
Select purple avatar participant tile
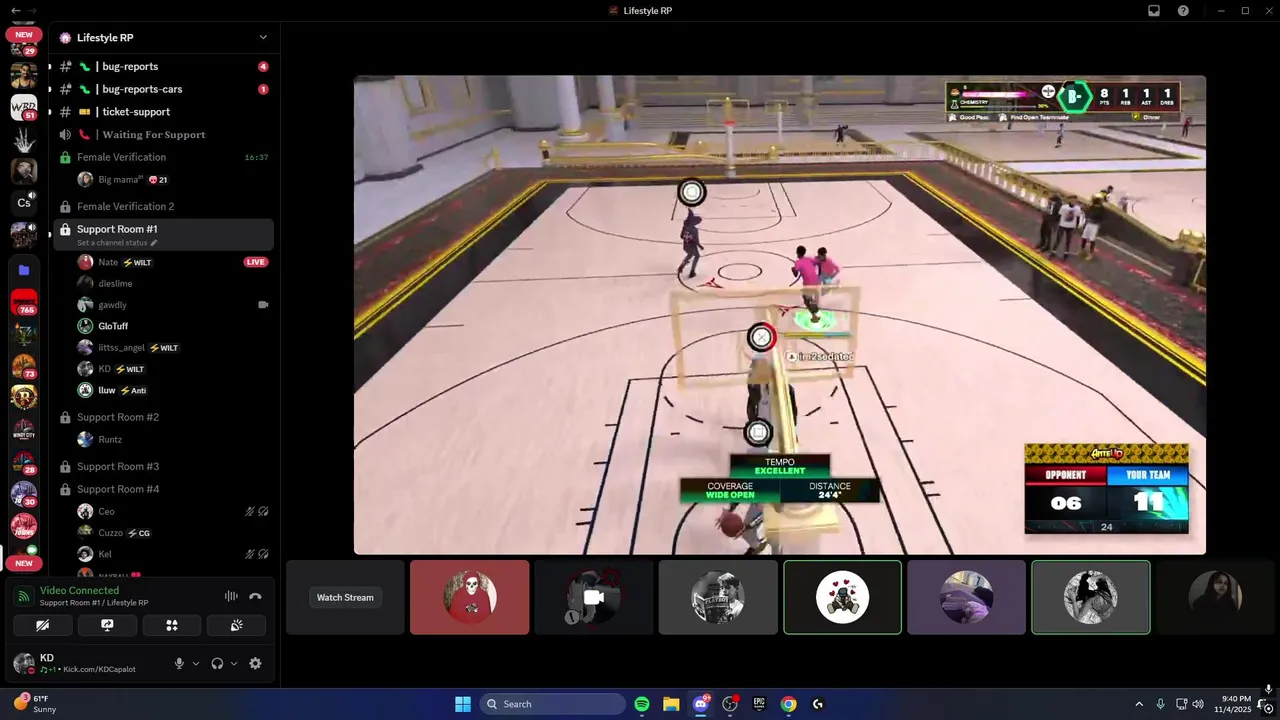[x=966, y=597]
